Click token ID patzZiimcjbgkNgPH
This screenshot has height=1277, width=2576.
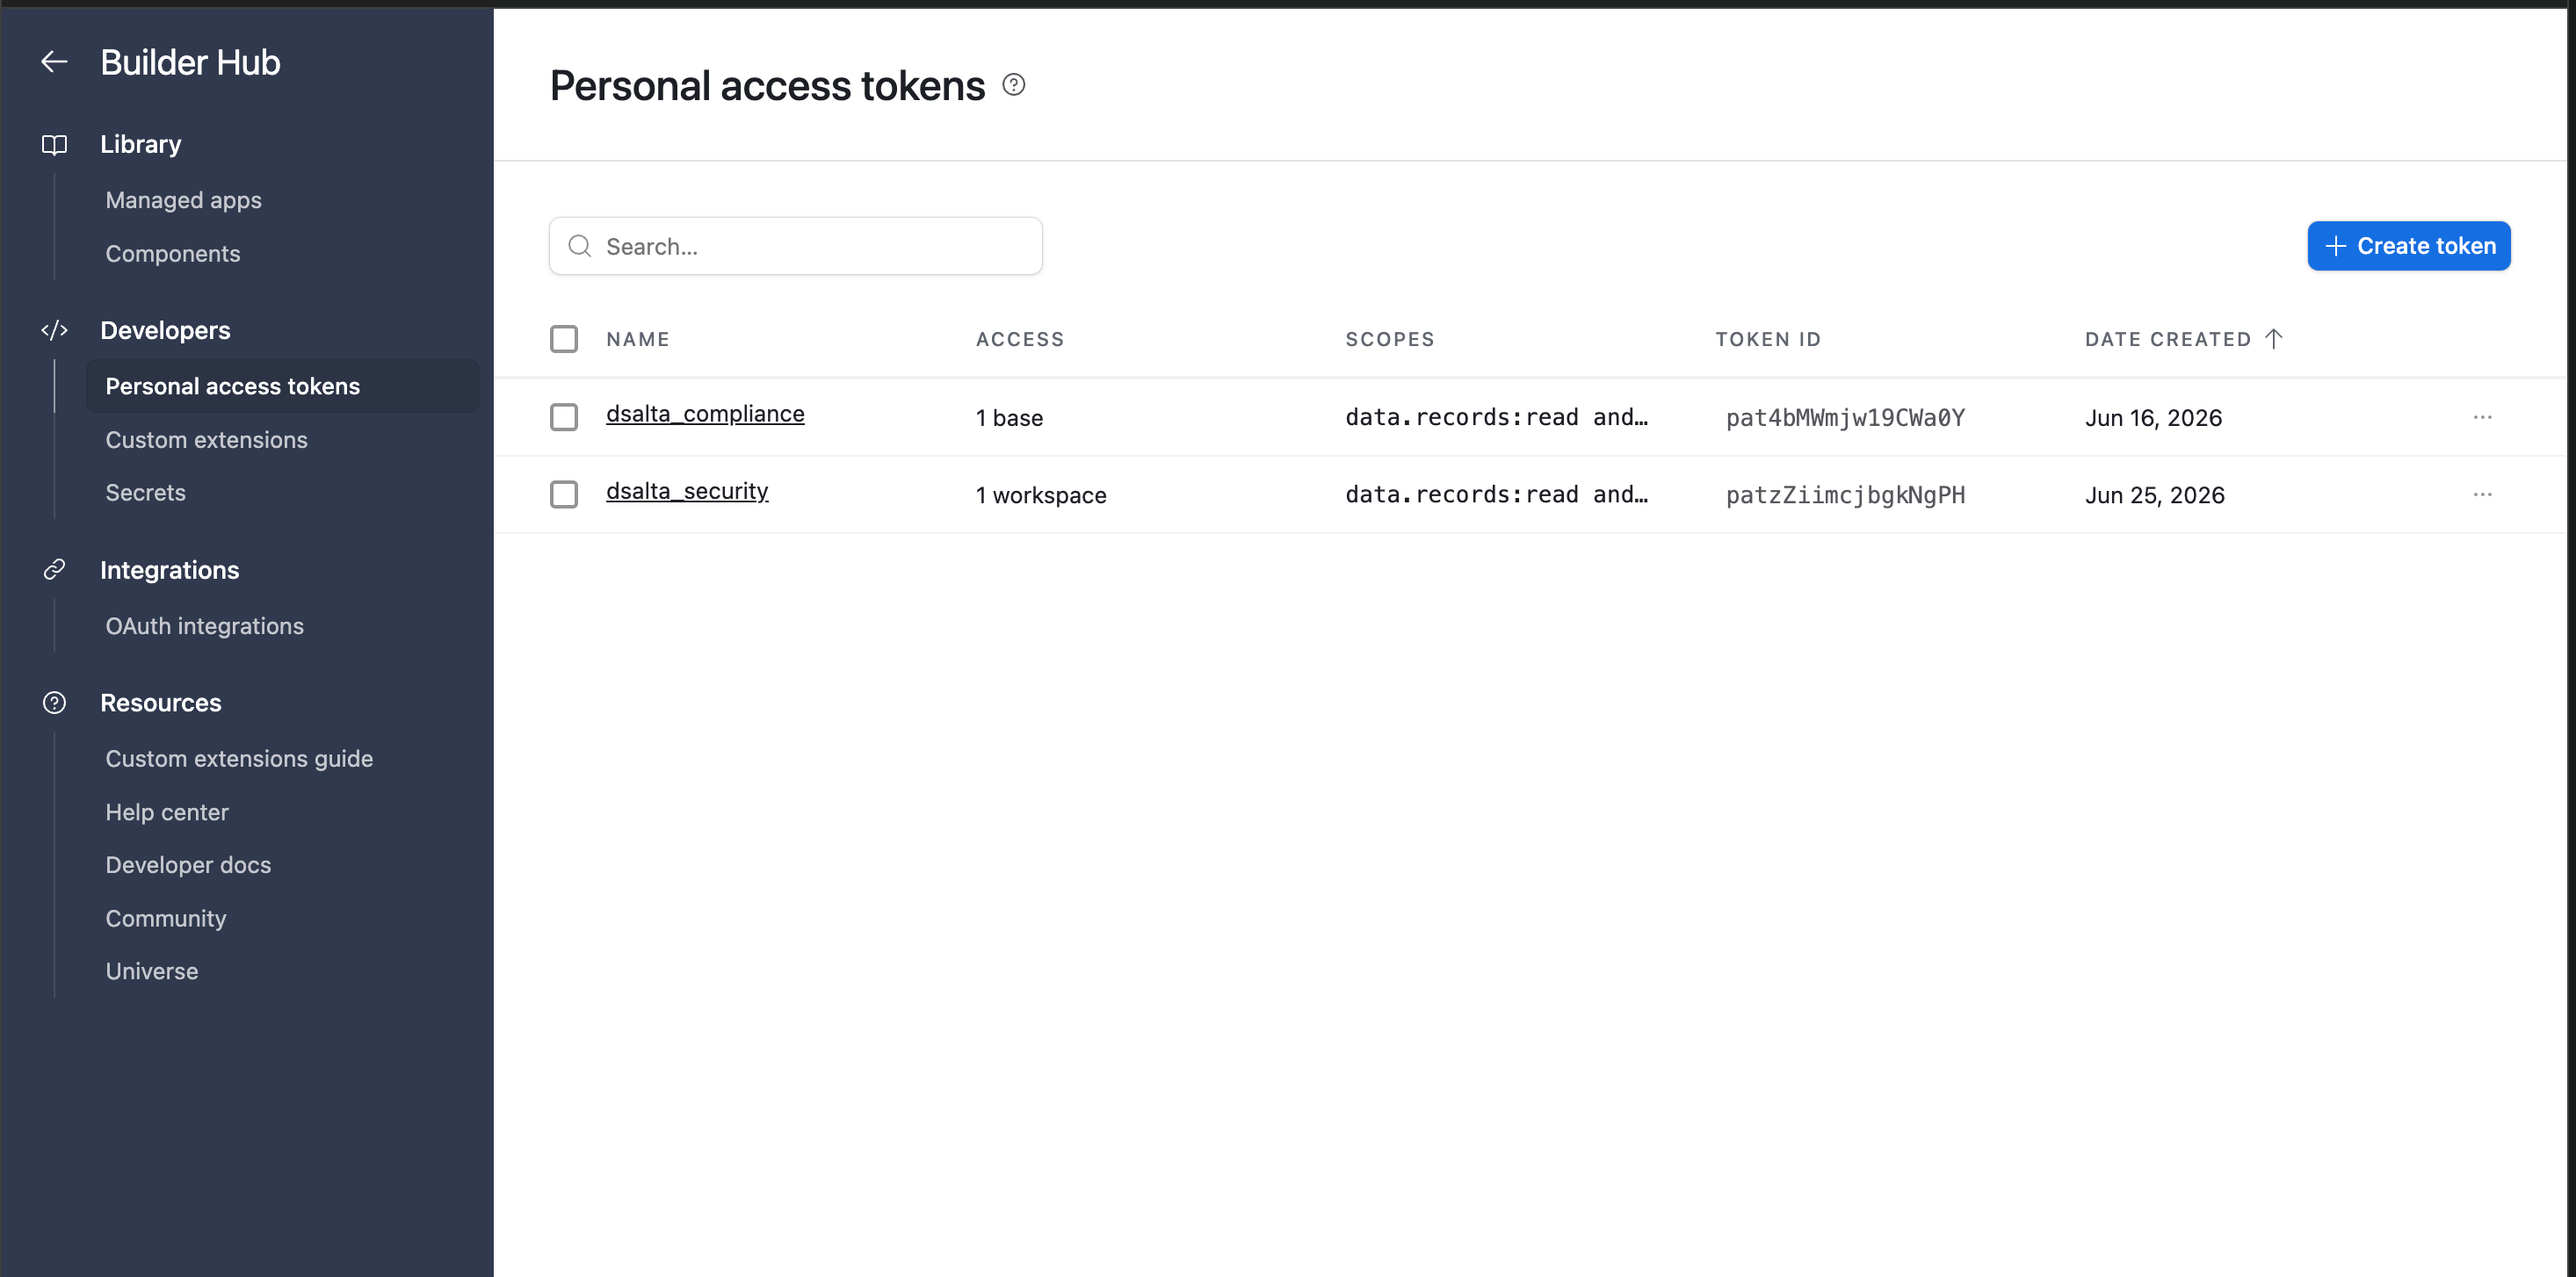[x=1845, y=495]
